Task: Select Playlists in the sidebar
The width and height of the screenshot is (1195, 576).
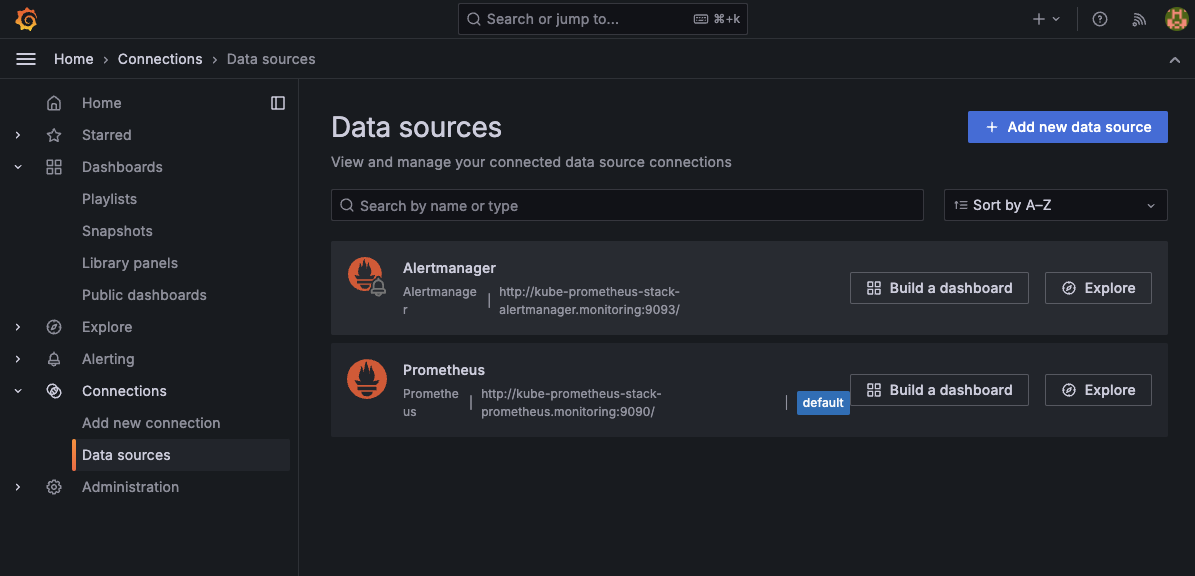Action: pyautogui.click(x=109, y=199)
